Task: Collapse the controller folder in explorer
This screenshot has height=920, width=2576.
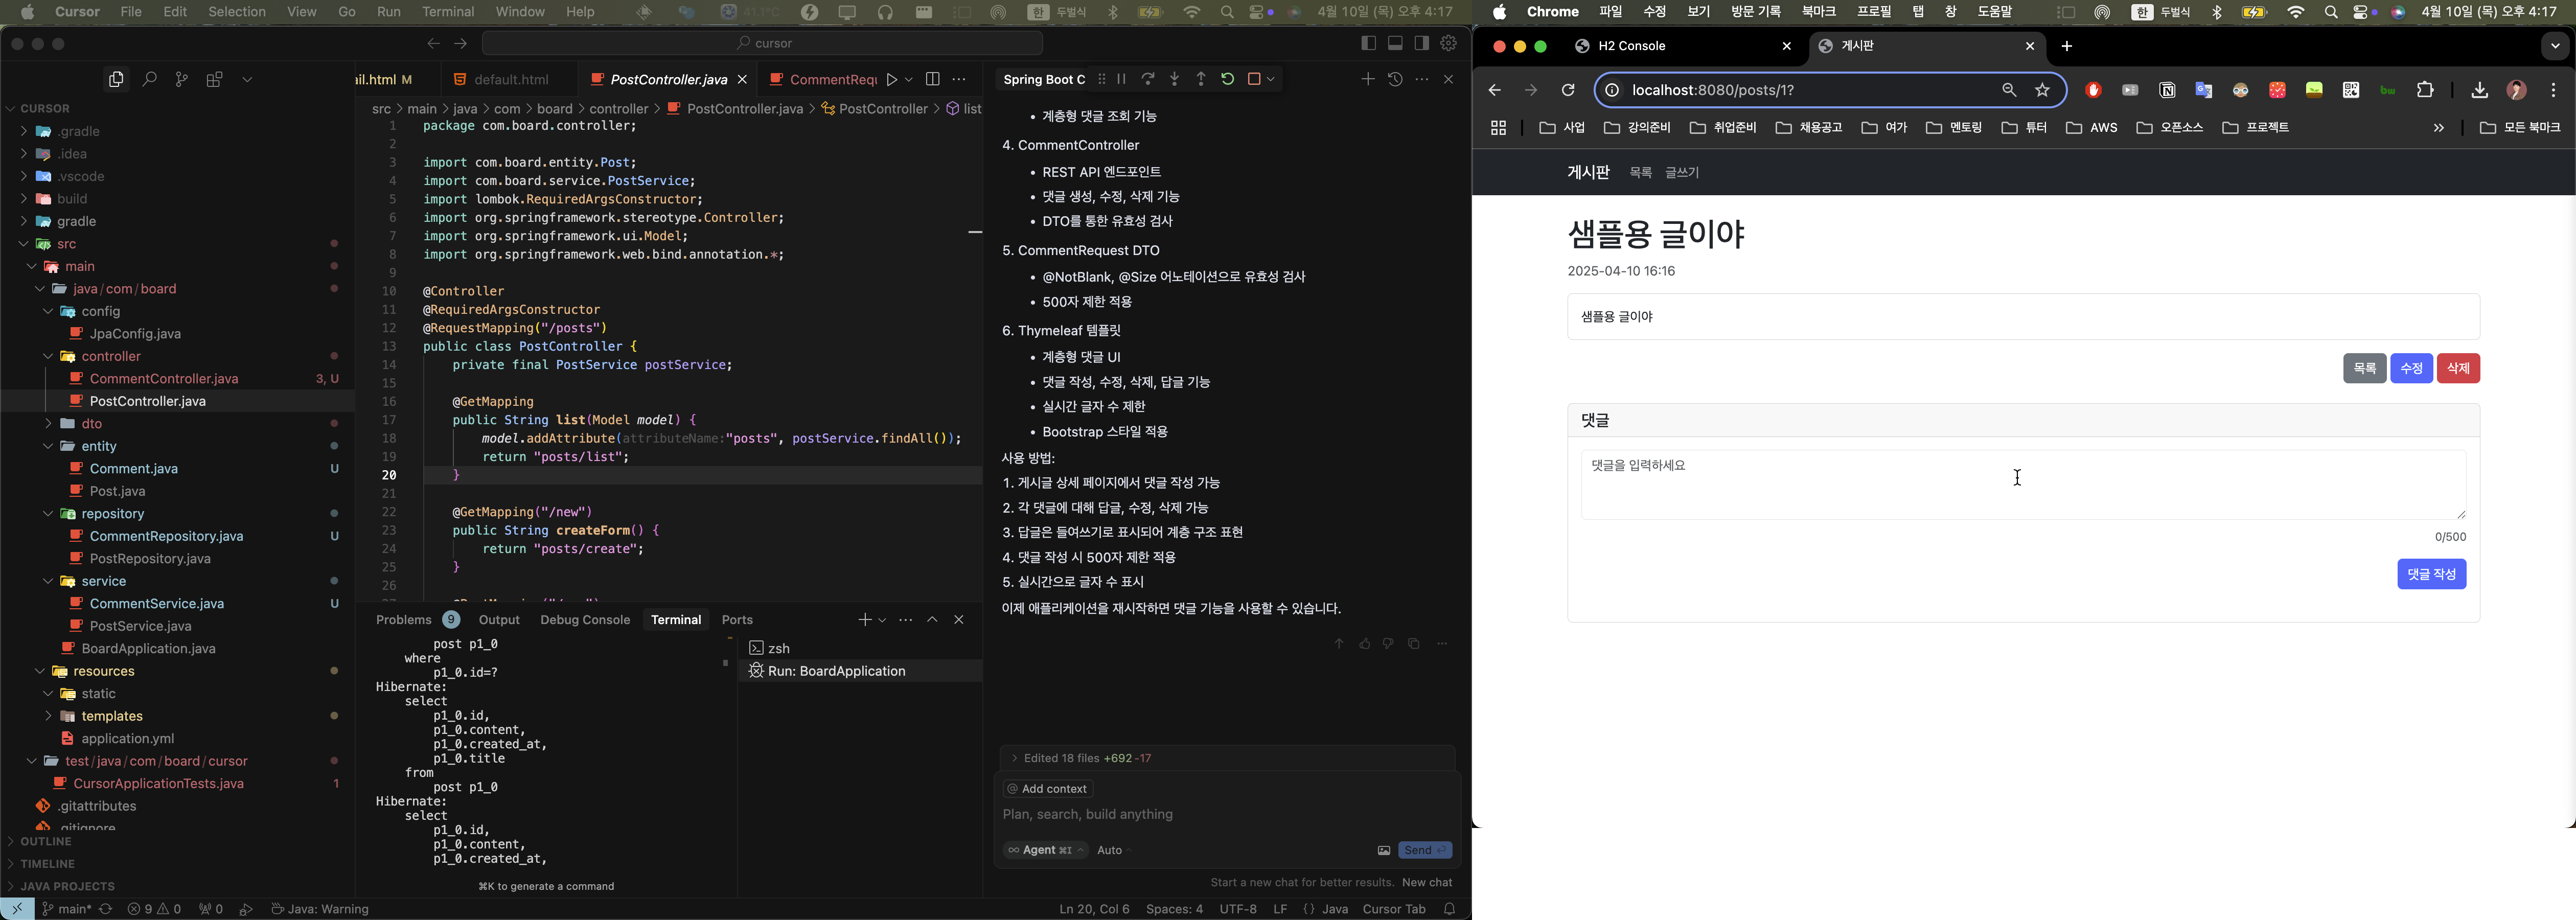Action: click(x=48, y=356)
